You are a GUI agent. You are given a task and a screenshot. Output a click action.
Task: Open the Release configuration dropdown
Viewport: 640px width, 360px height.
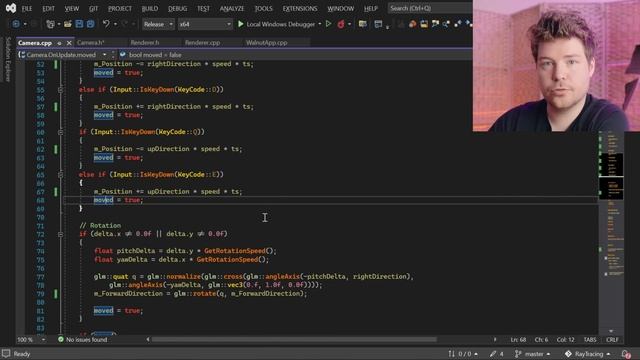click(158, 24)
